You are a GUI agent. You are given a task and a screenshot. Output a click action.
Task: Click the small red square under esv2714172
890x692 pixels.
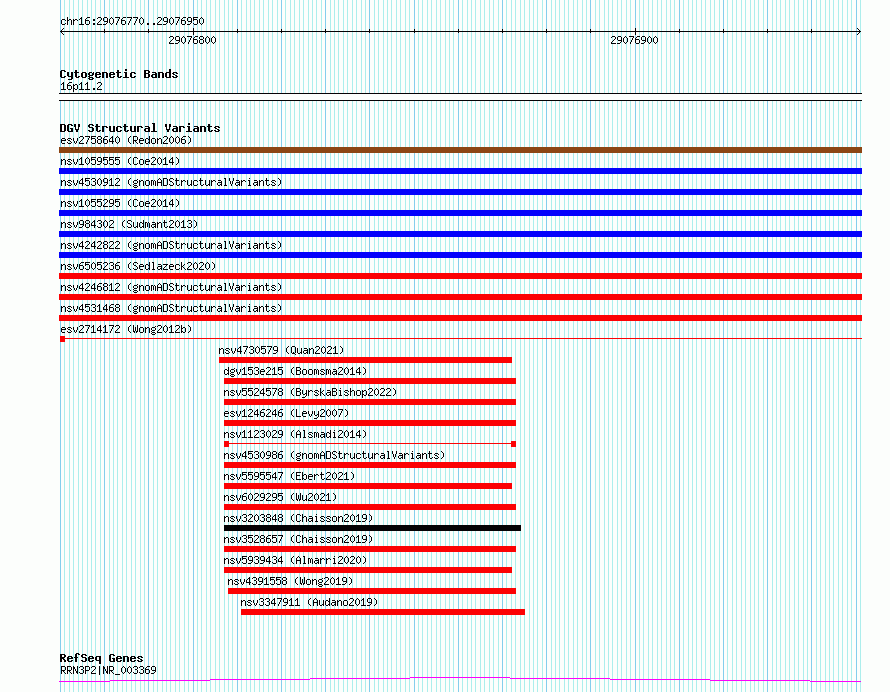tap(62, 339)
